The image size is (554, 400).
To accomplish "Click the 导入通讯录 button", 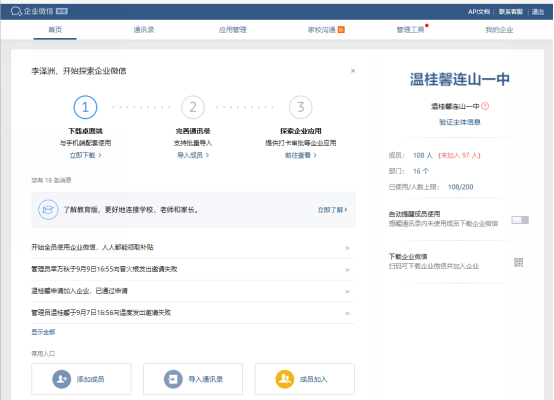I will (193, 379).
